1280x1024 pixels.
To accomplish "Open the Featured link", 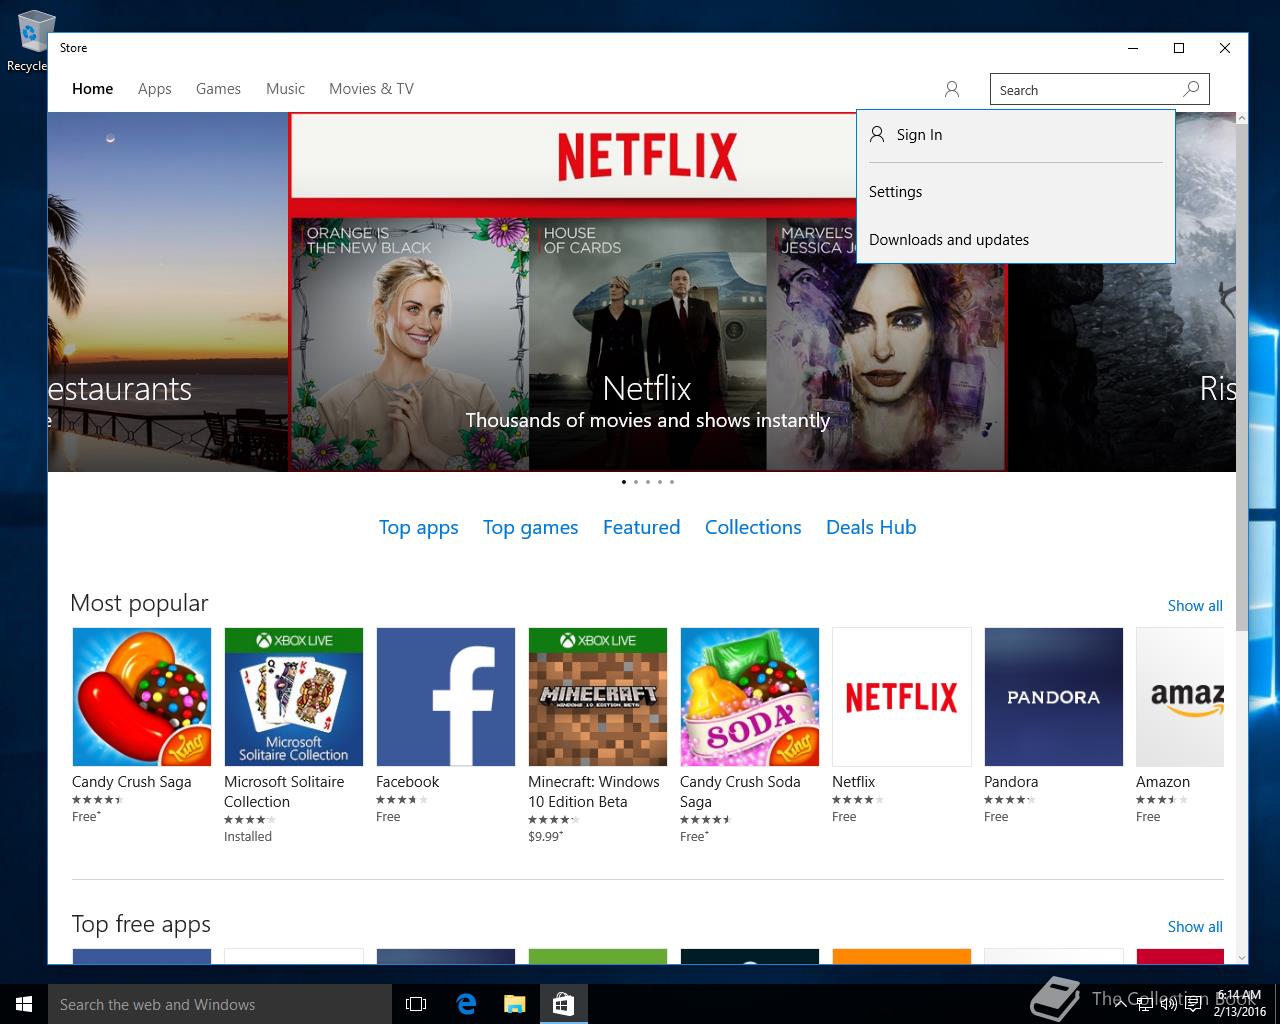I will point(641,527).
